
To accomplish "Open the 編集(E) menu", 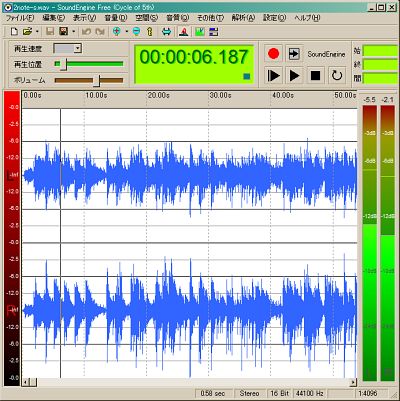I will pyautogui.click(x=53, y=18).
